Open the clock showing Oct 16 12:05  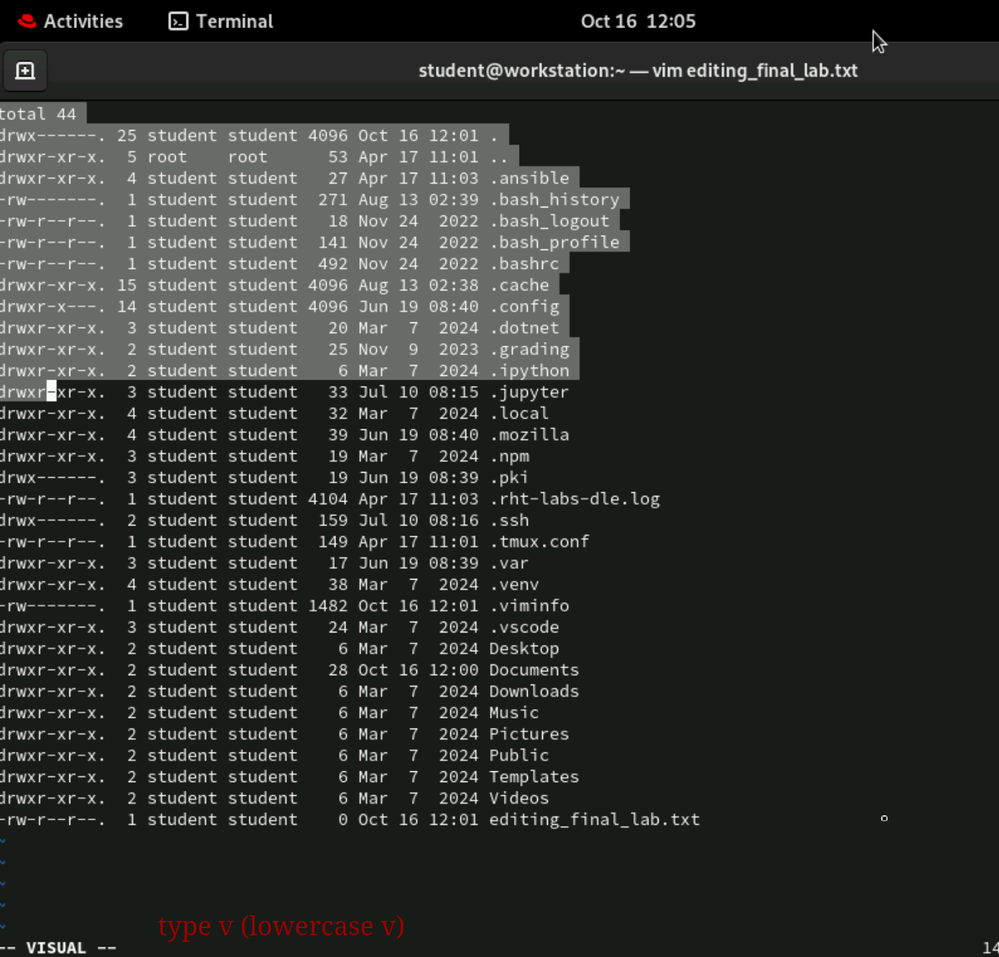click(638, 21)
